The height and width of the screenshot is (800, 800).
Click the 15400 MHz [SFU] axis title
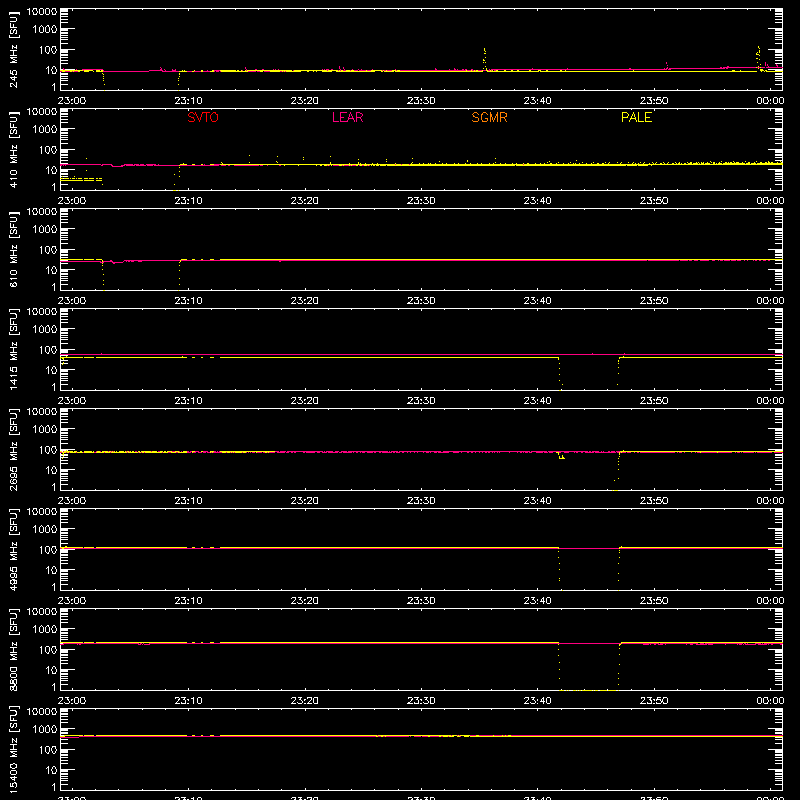(x=14, y=749)
